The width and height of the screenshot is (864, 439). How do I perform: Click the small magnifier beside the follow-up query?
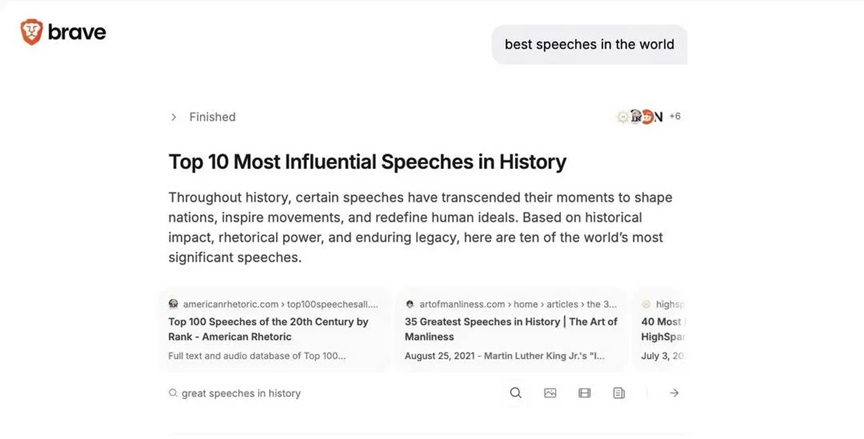click(174, 393)
